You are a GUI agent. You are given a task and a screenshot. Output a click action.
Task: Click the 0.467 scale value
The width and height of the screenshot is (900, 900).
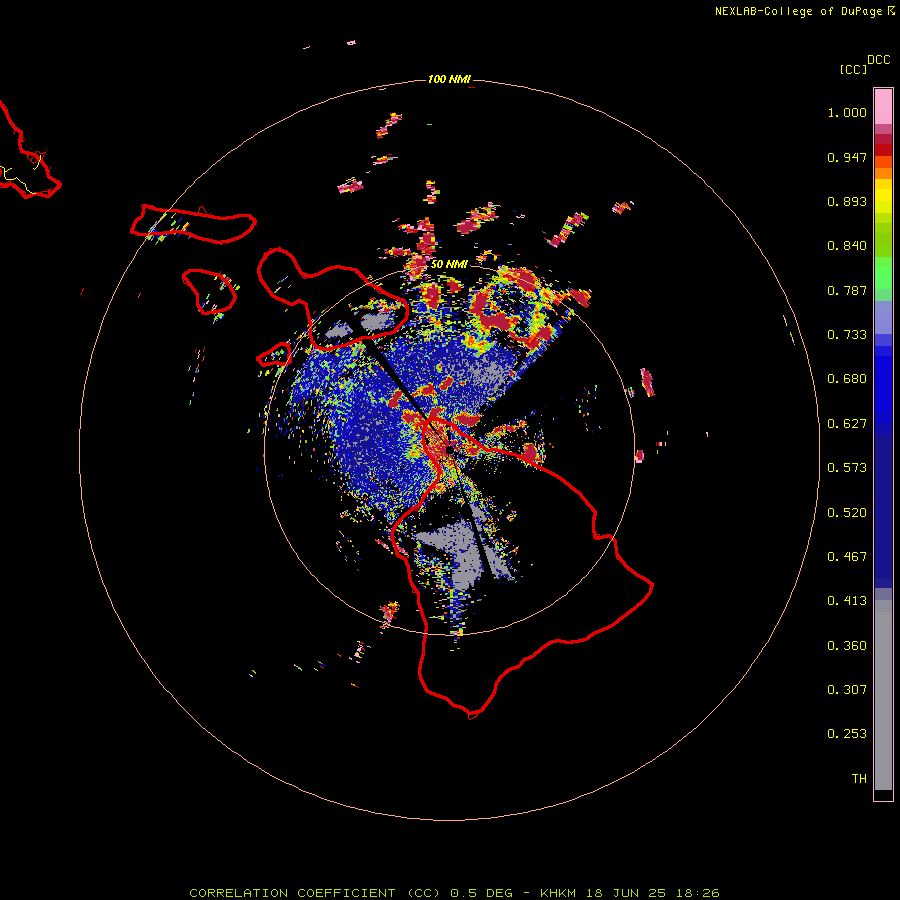[x=847, y=557]
